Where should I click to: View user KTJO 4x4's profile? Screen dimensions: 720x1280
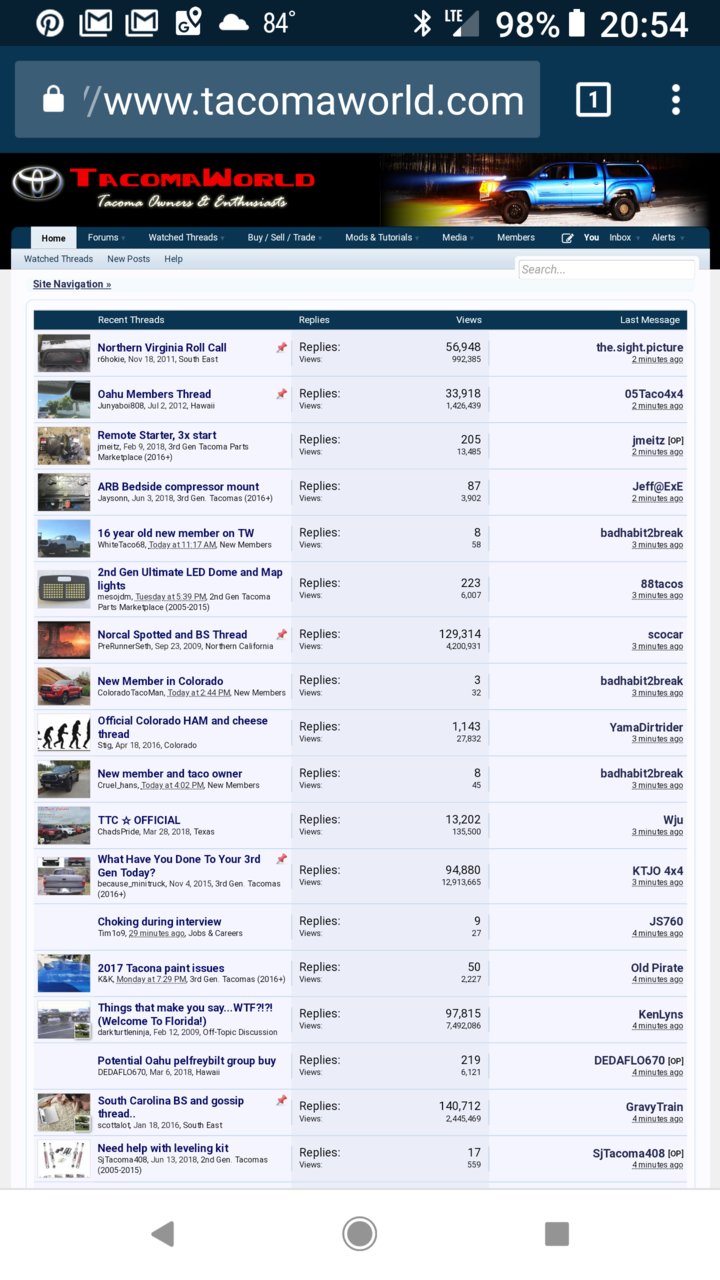click(657, 871)
